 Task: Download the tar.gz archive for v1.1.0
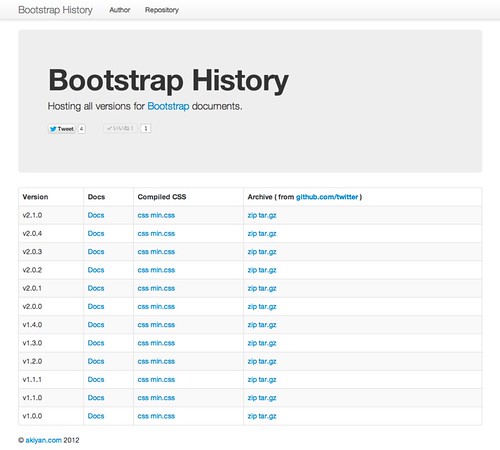(267, 398)
